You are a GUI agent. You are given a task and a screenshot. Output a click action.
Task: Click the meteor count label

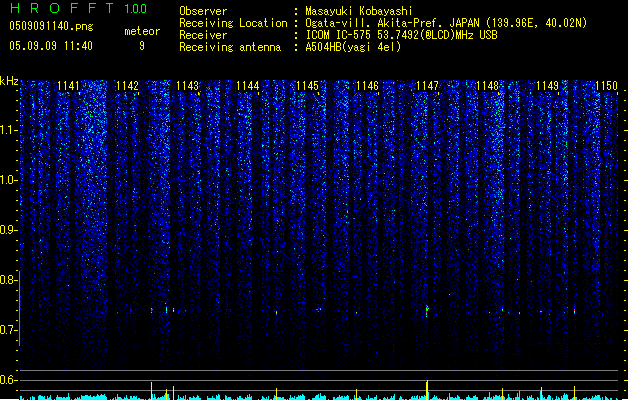[142, 31]
